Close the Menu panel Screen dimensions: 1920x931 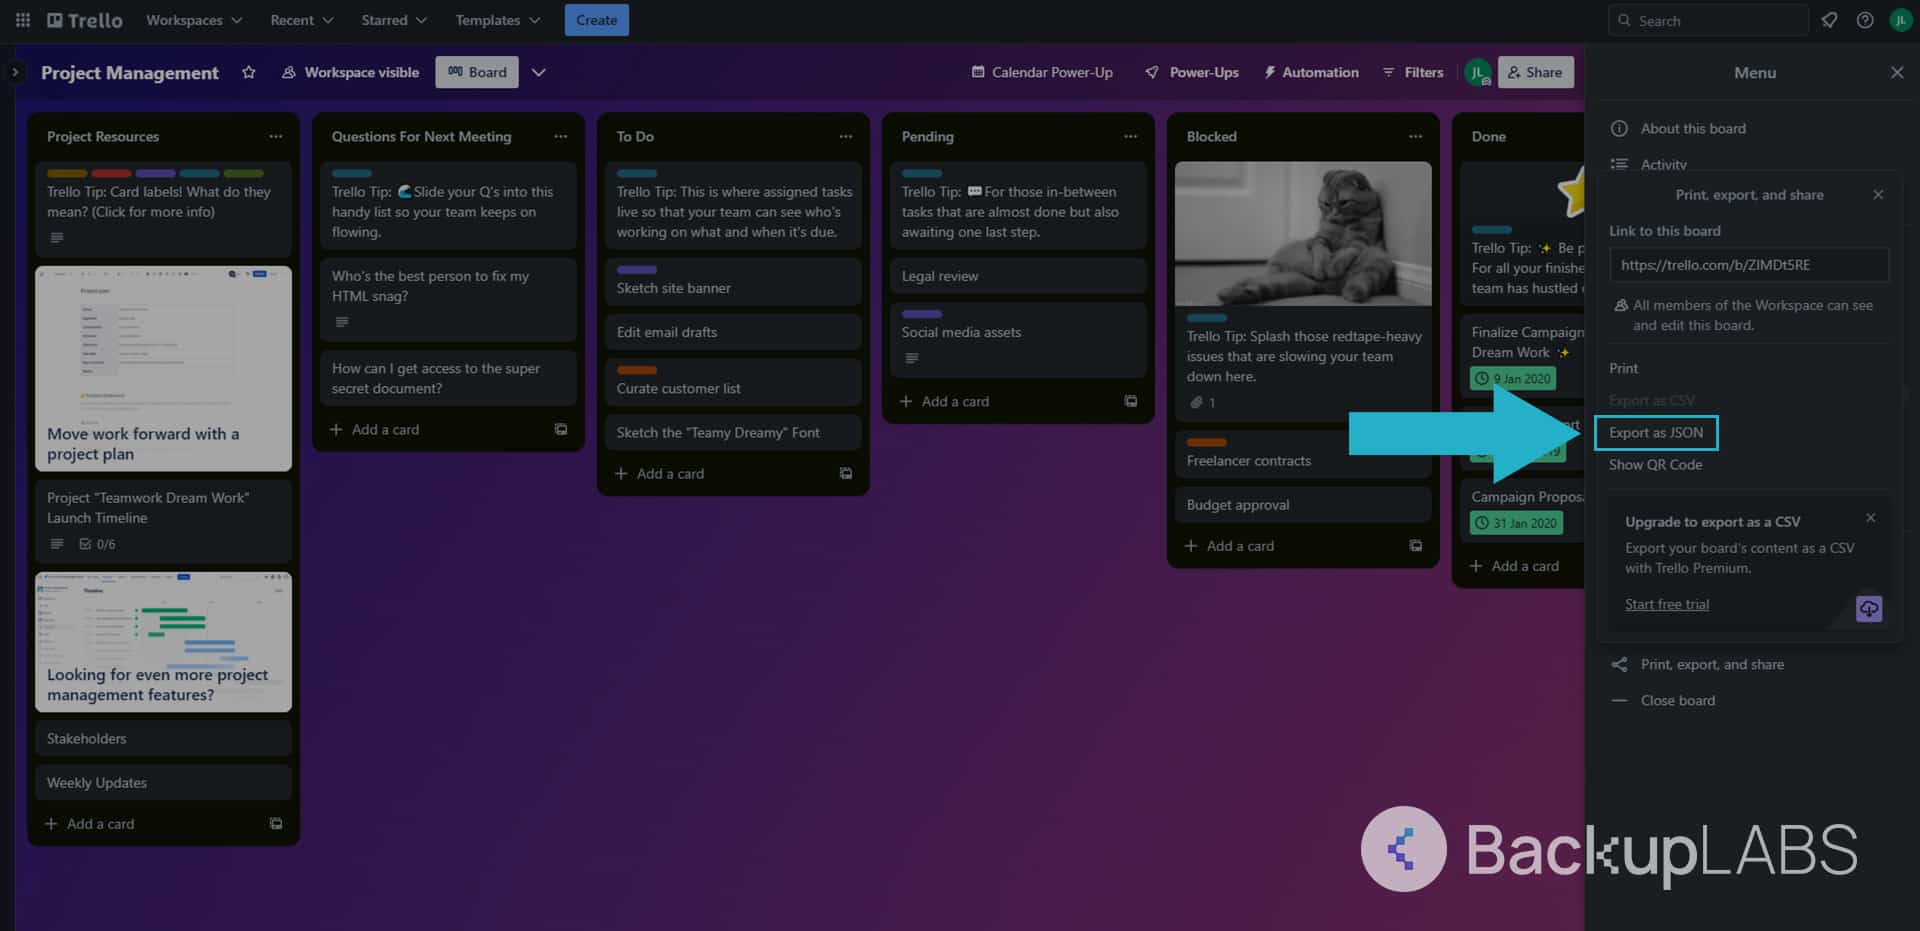tap(1897, 72)
